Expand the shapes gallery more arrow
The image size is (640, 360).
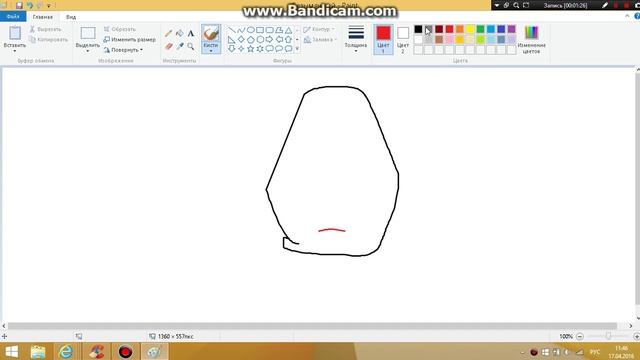[x=297, y=49]
